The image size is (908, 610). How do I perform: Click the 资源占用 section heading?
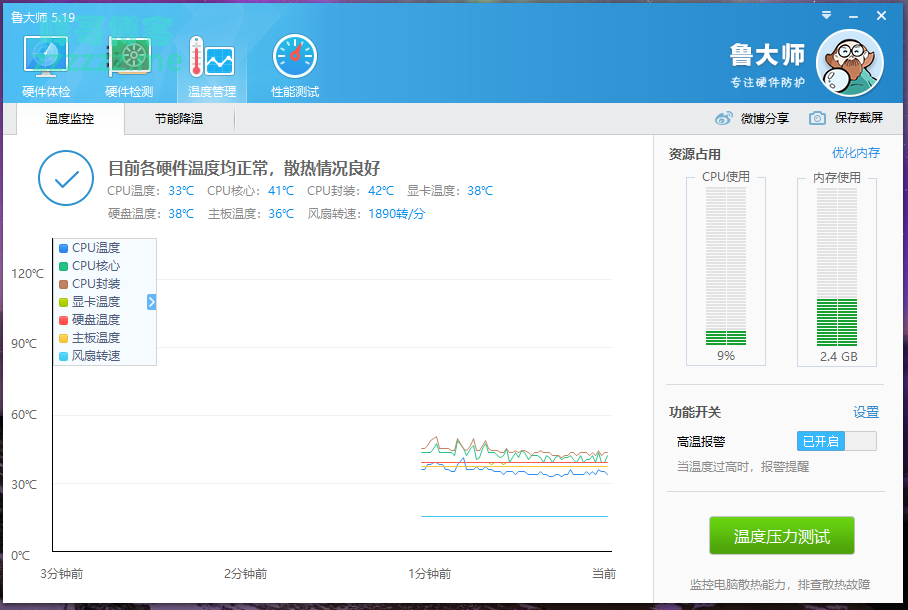tap(694, 154)
